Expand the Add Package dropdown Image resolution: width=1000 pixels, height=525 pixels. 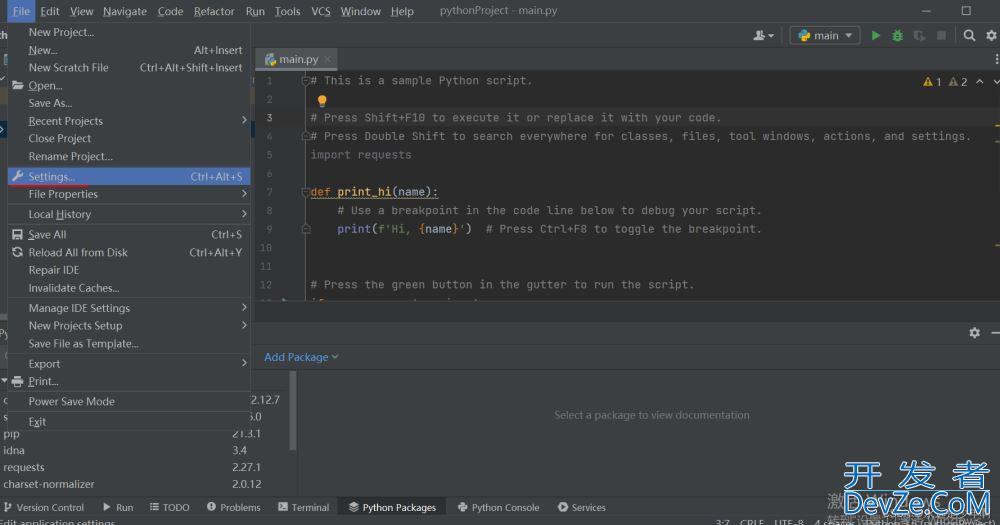(x=301, y=357)
